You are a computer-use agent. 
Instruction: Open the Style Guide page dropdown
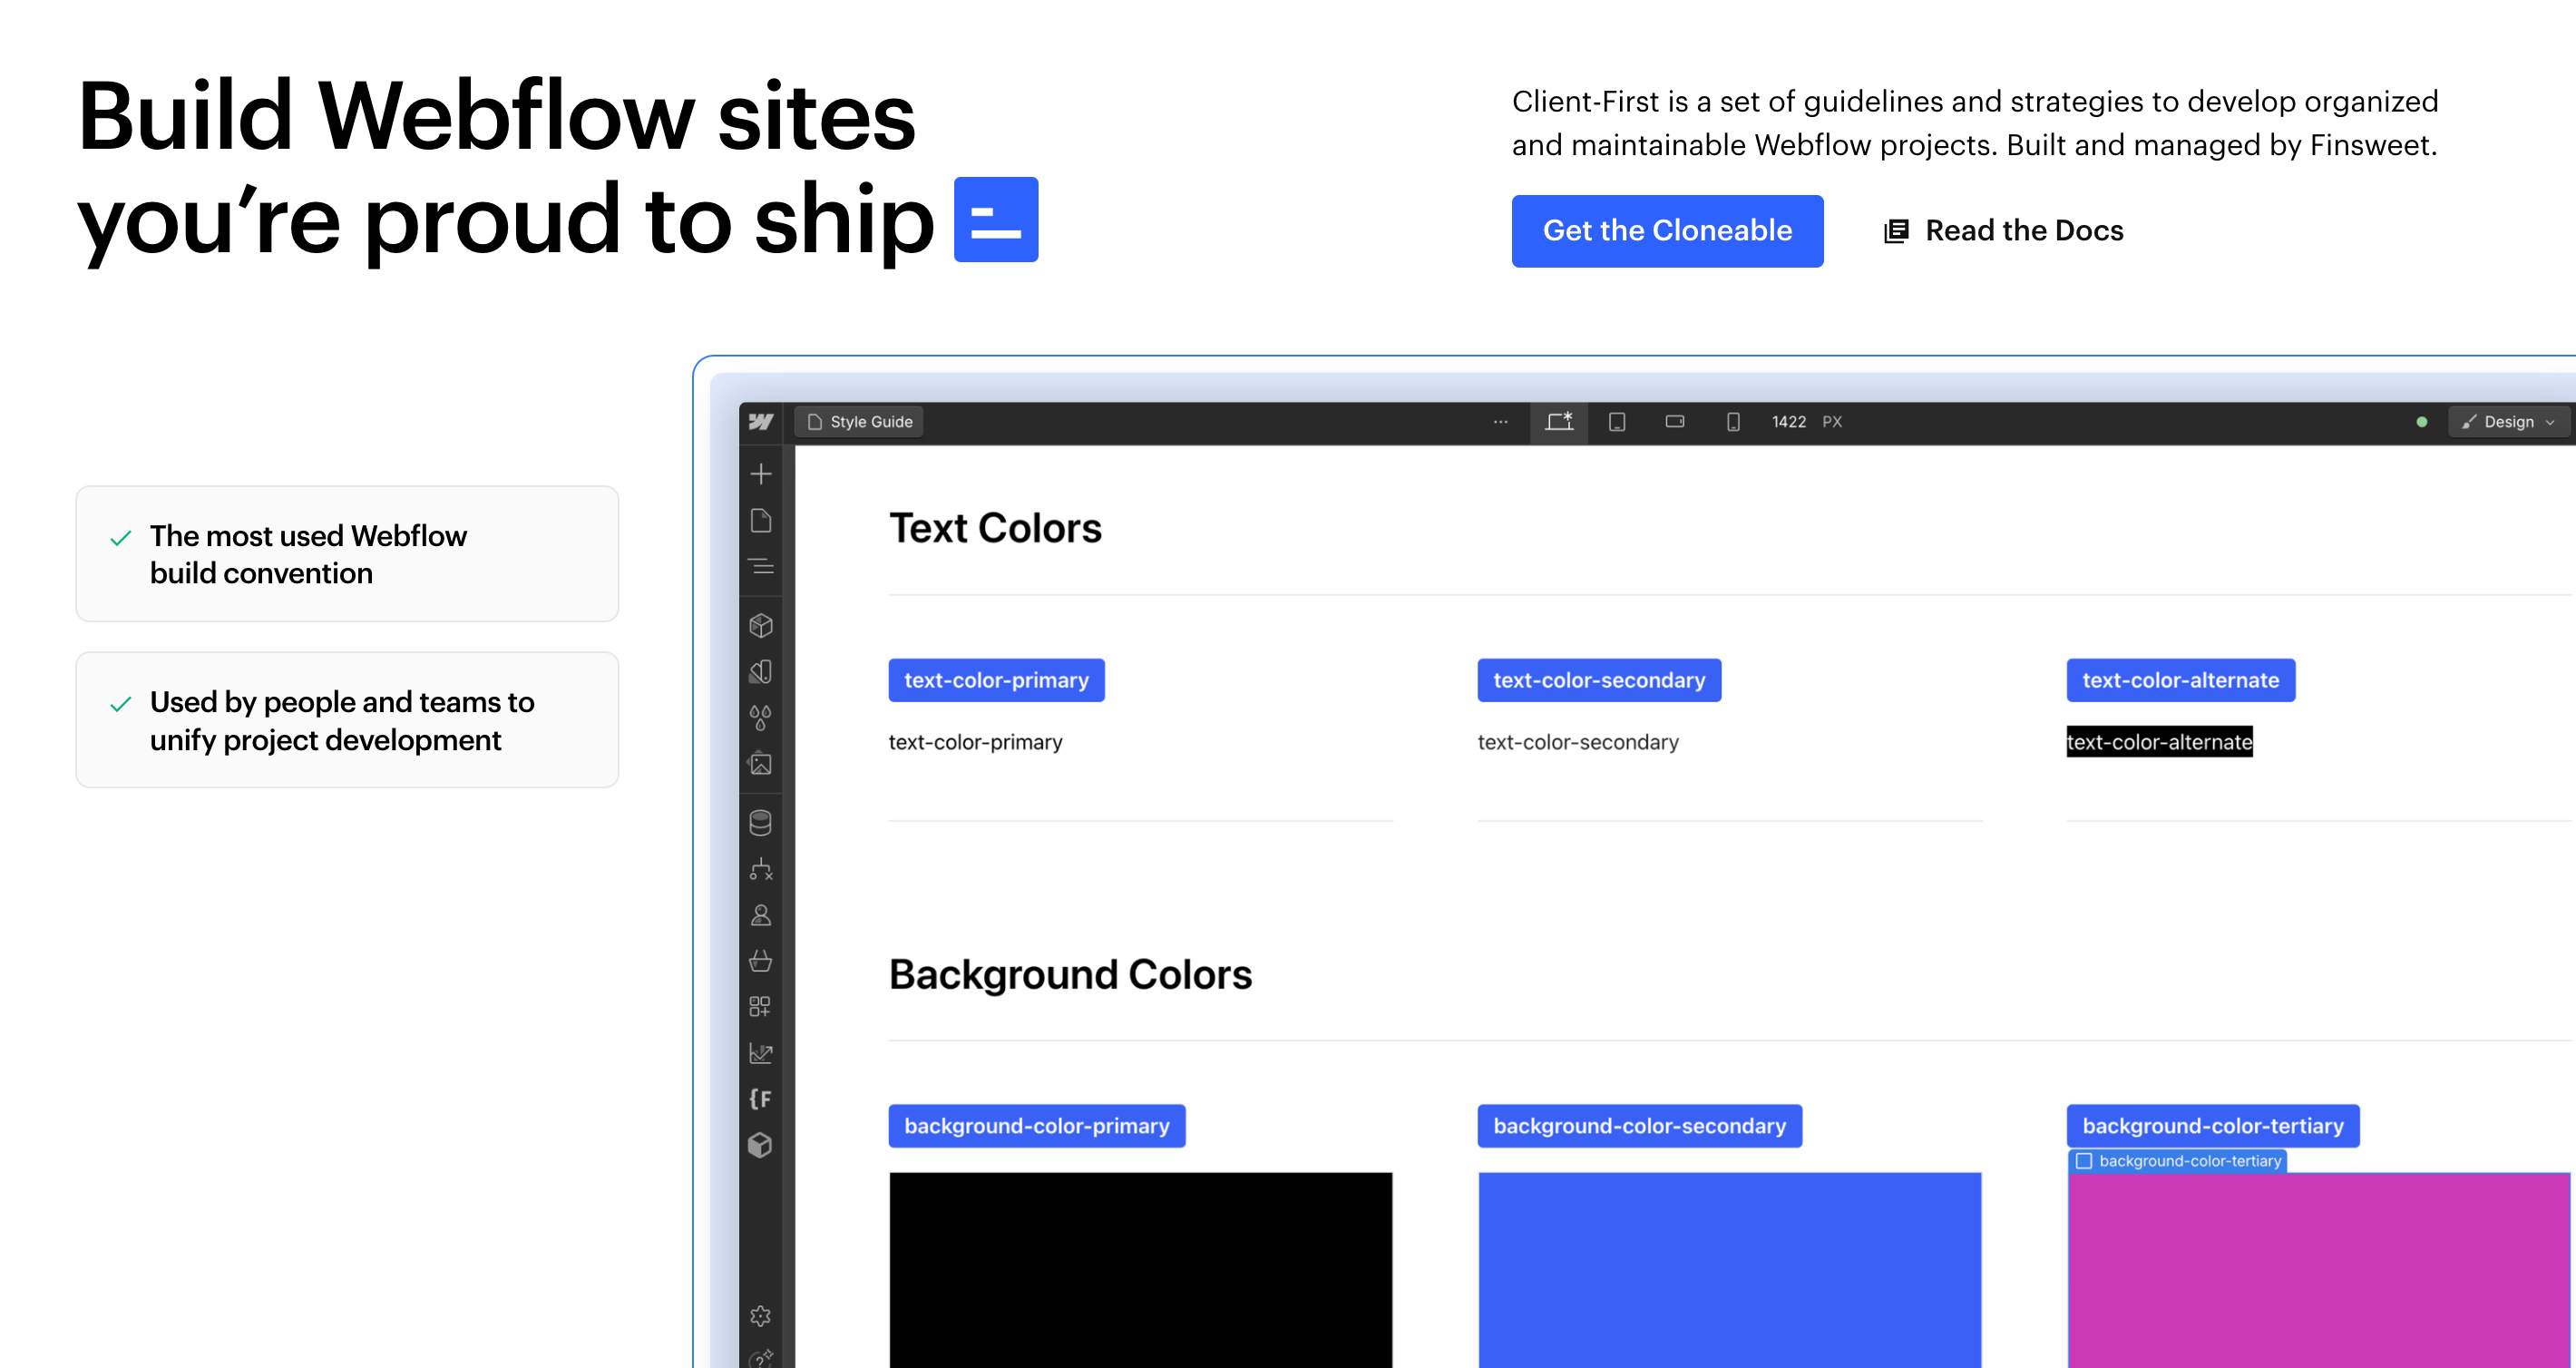[x=860, y=422]
